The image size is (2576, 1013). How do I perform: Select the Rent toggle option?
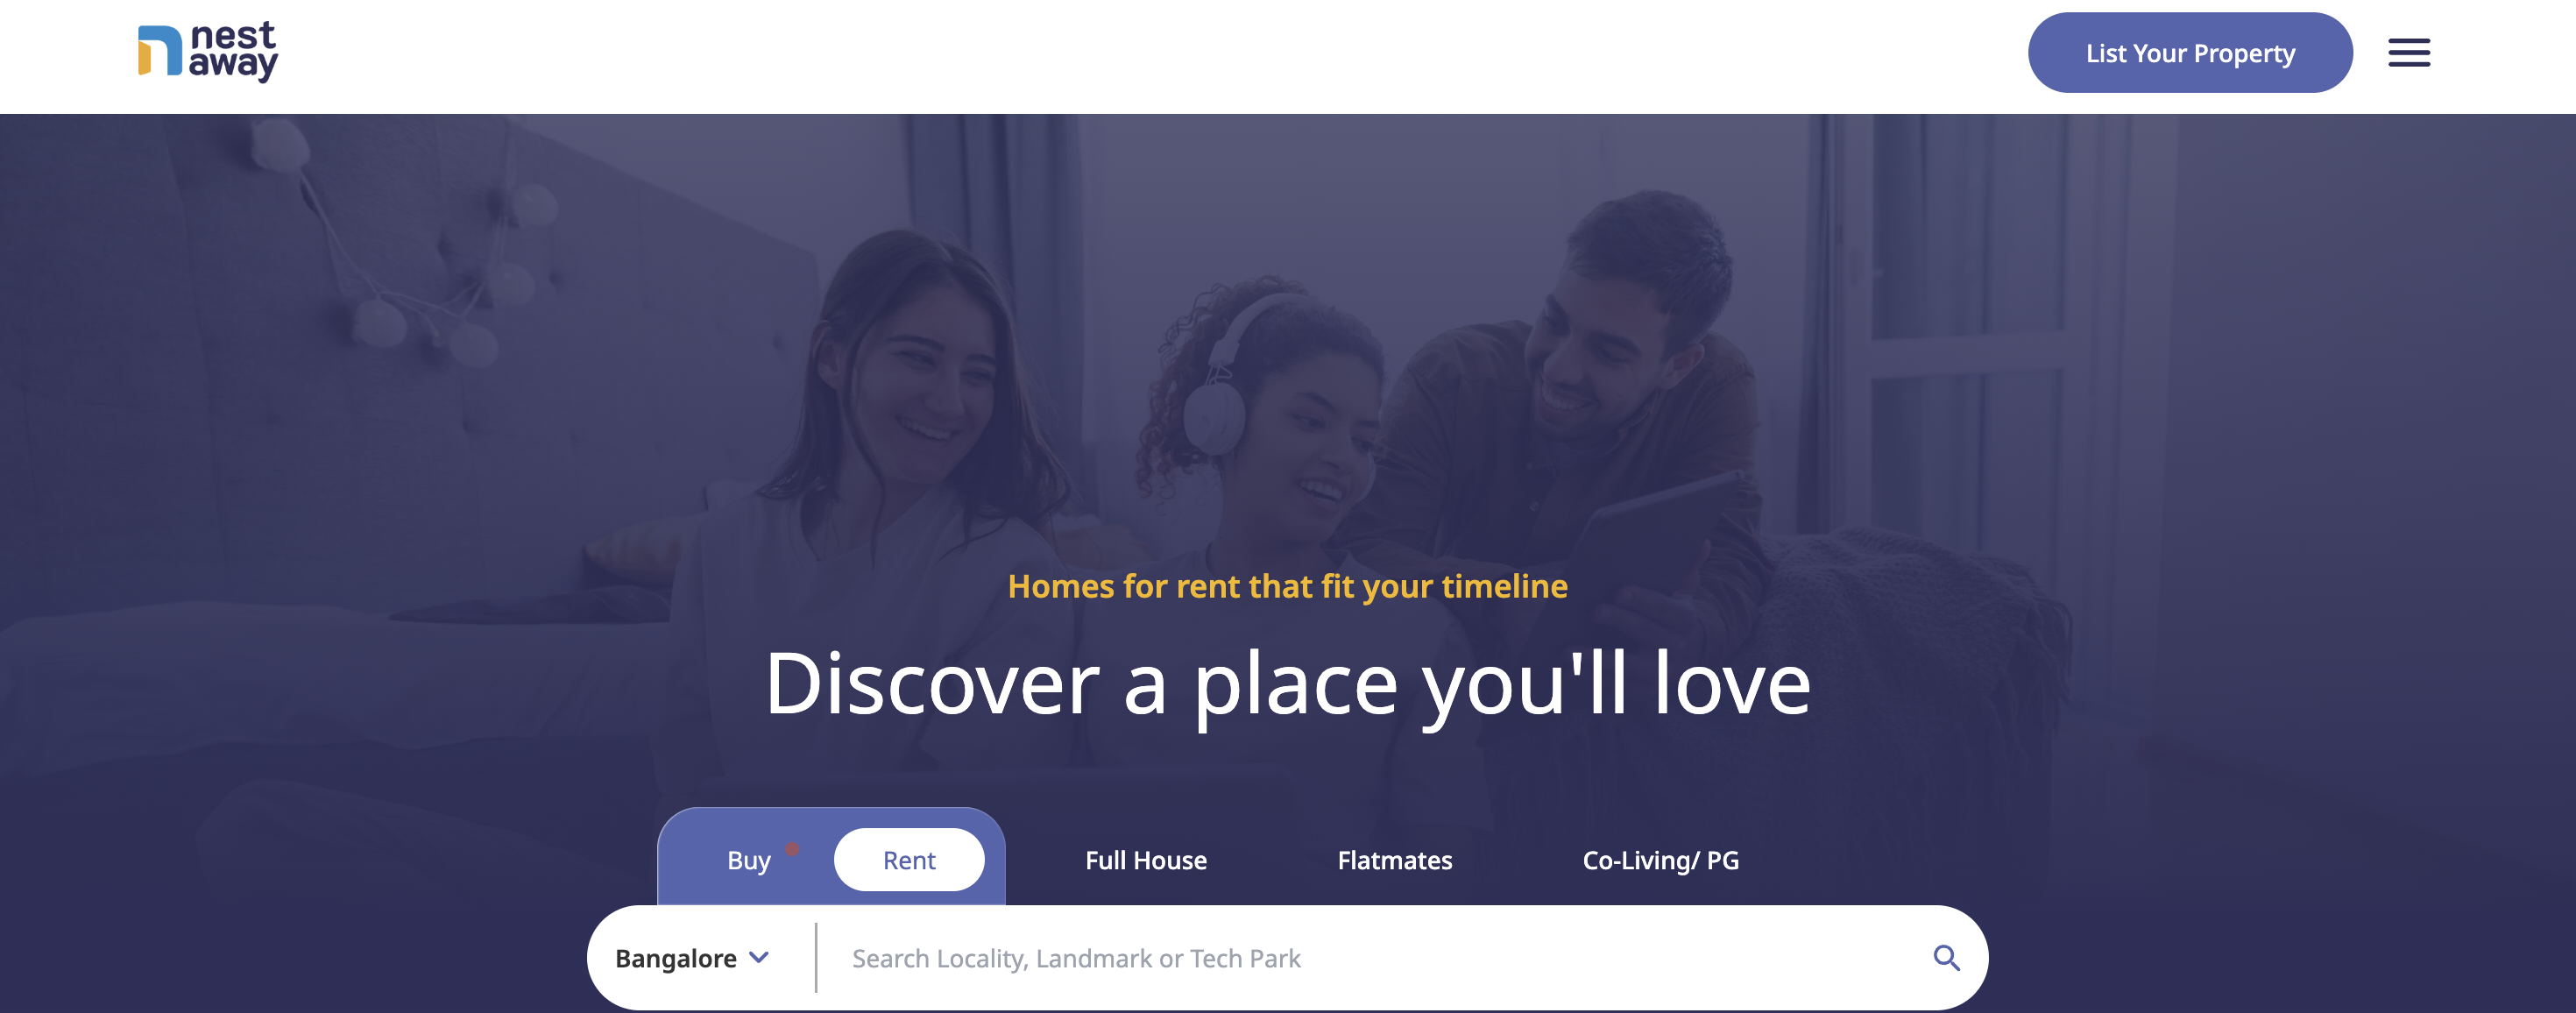coord(909,860)
